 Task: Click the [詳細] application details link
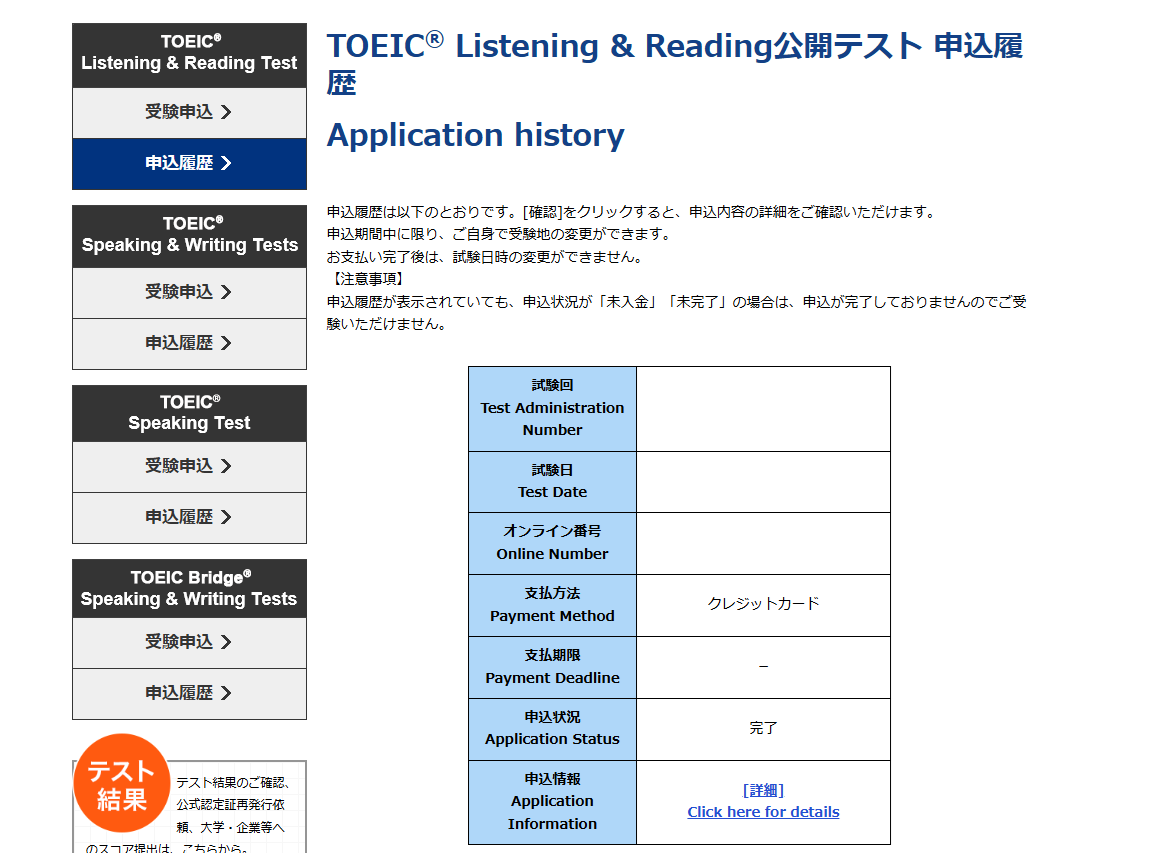(763, 790)
